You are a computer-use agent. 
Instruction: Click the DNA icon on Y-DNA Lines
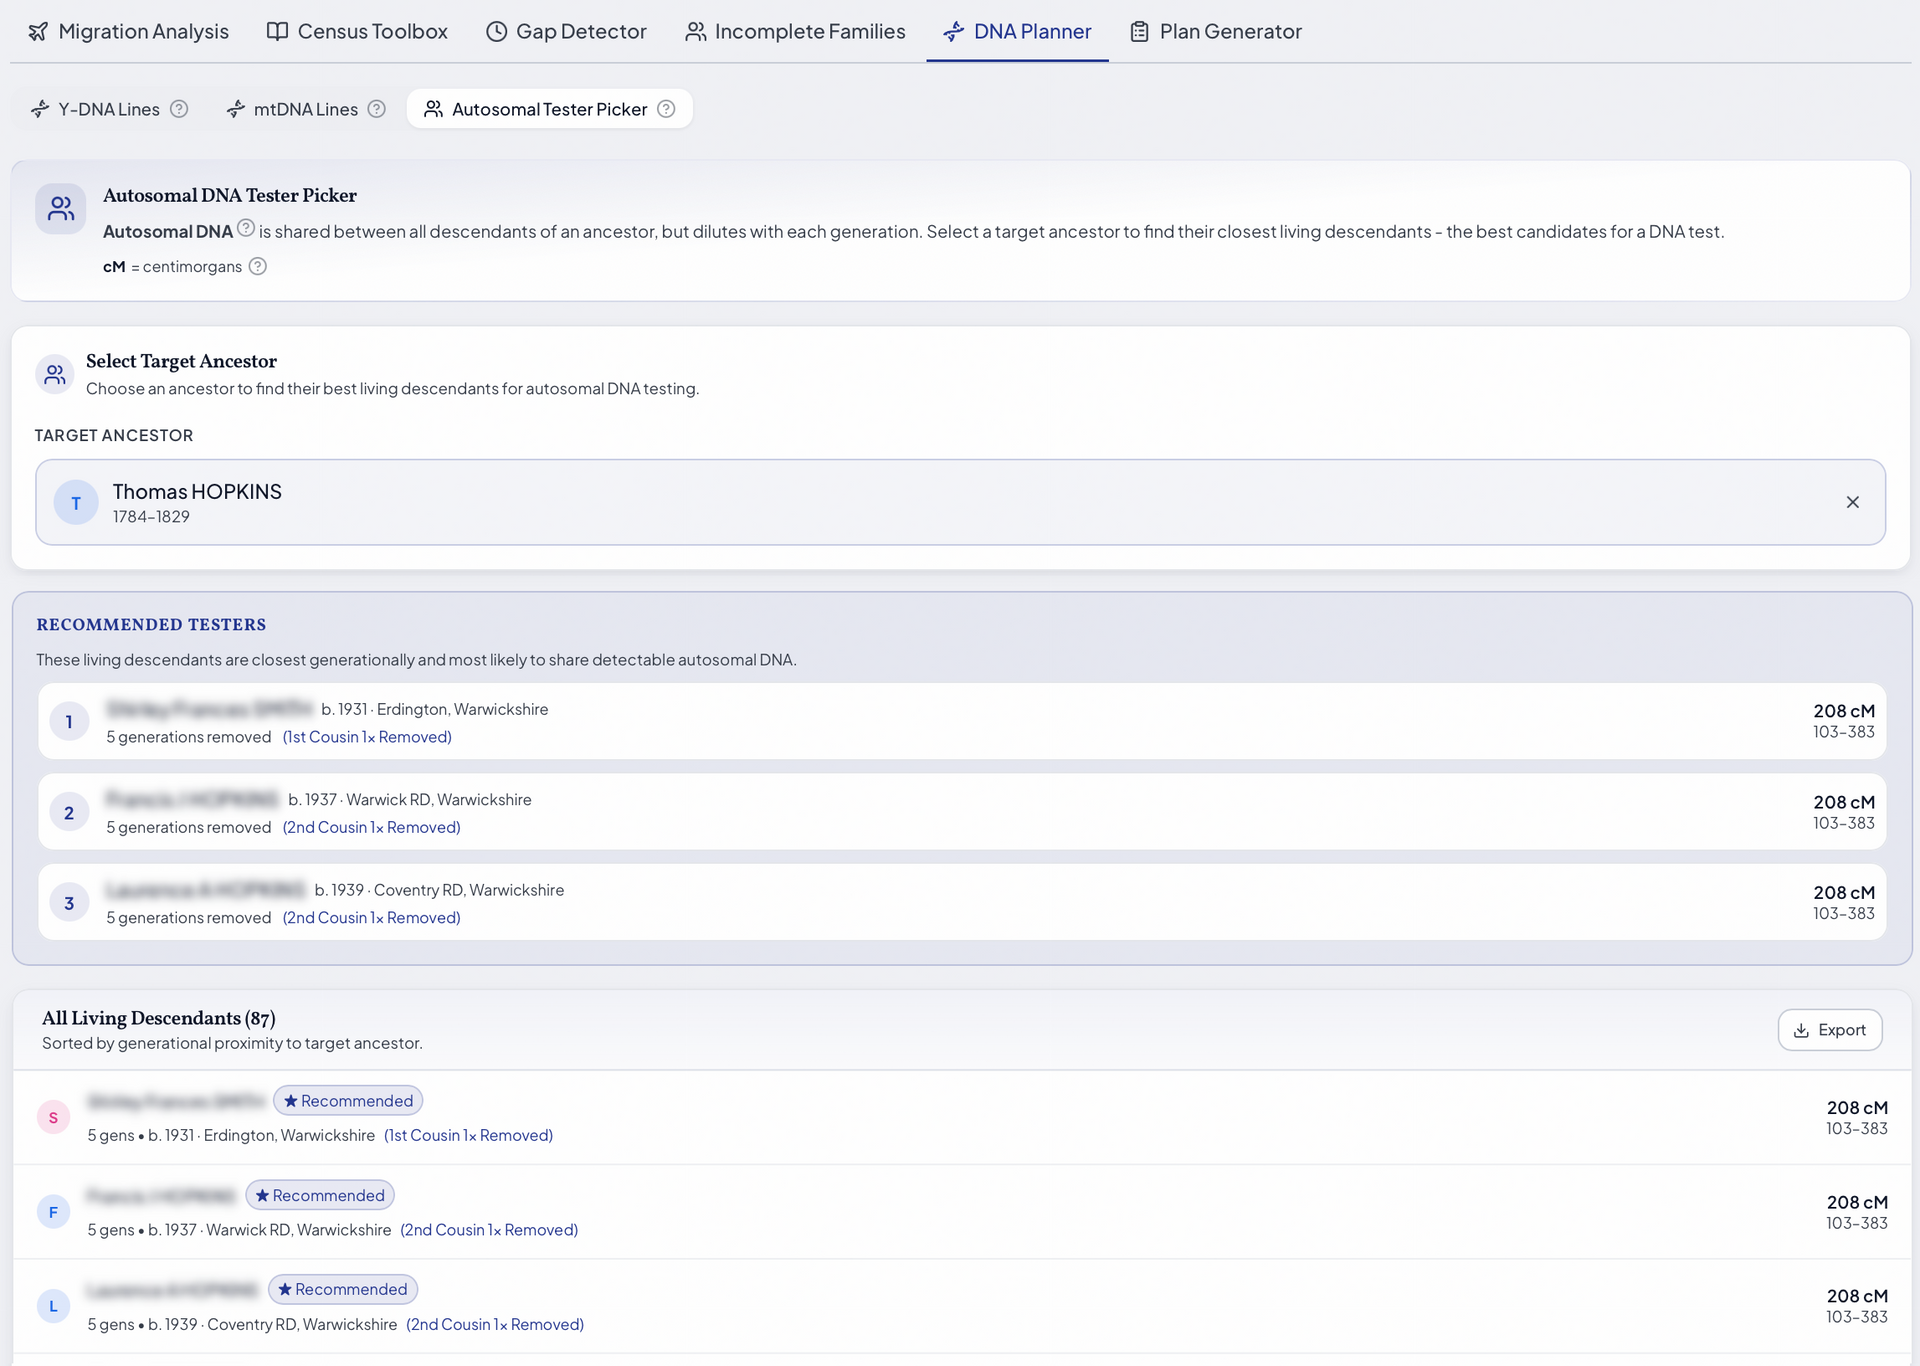click(40, 109)
